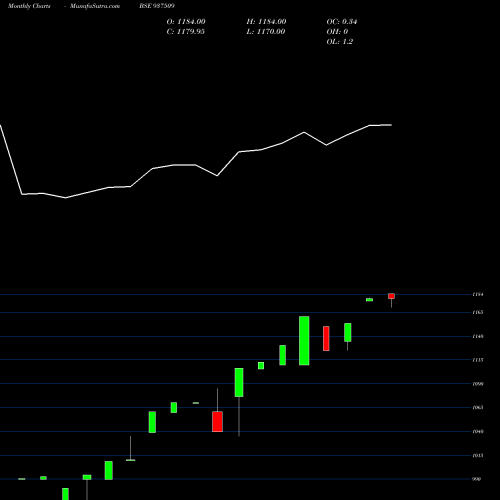Click the latest red candle at the top
This screenshot has width=500, height=500.
point(391,296)
